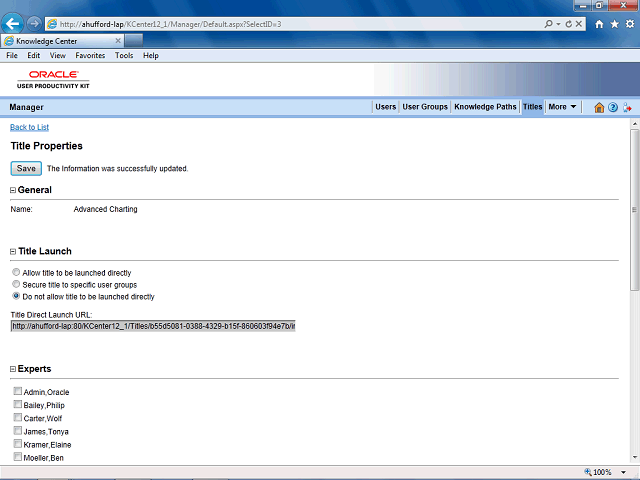Click the Oracle User Productivity Kit logo
Image resolution: width=640 pixels, height=480 pixels.
tap(53, 79)
